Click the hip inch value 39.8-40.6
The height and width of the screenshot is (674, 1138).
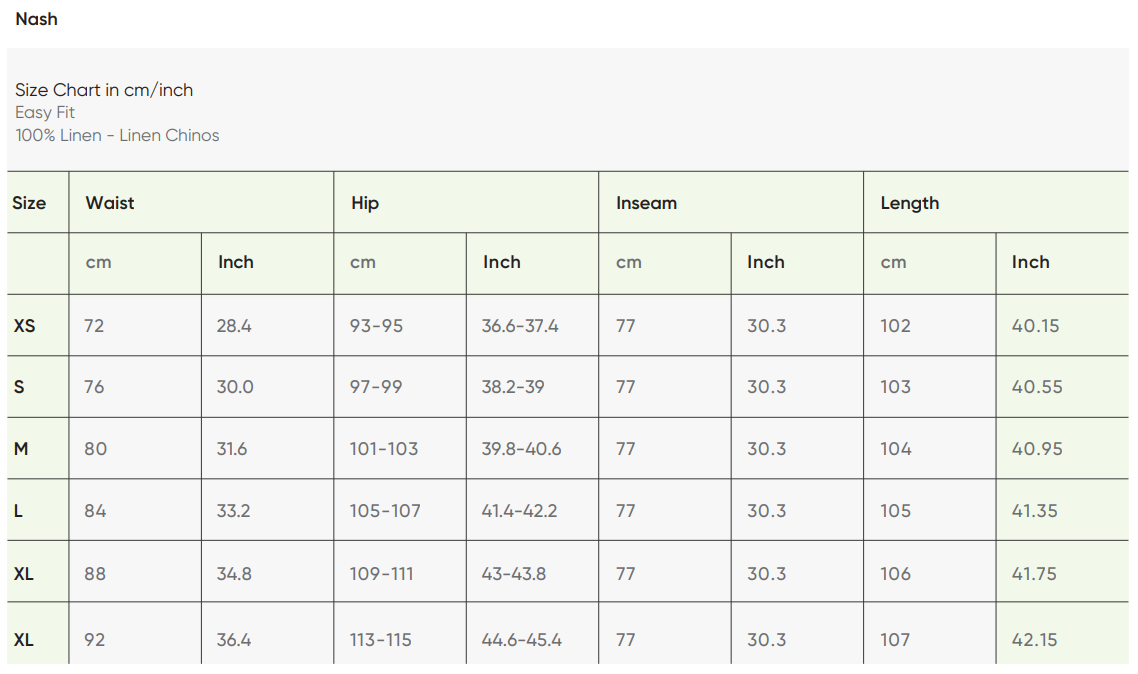click(521, 449)
